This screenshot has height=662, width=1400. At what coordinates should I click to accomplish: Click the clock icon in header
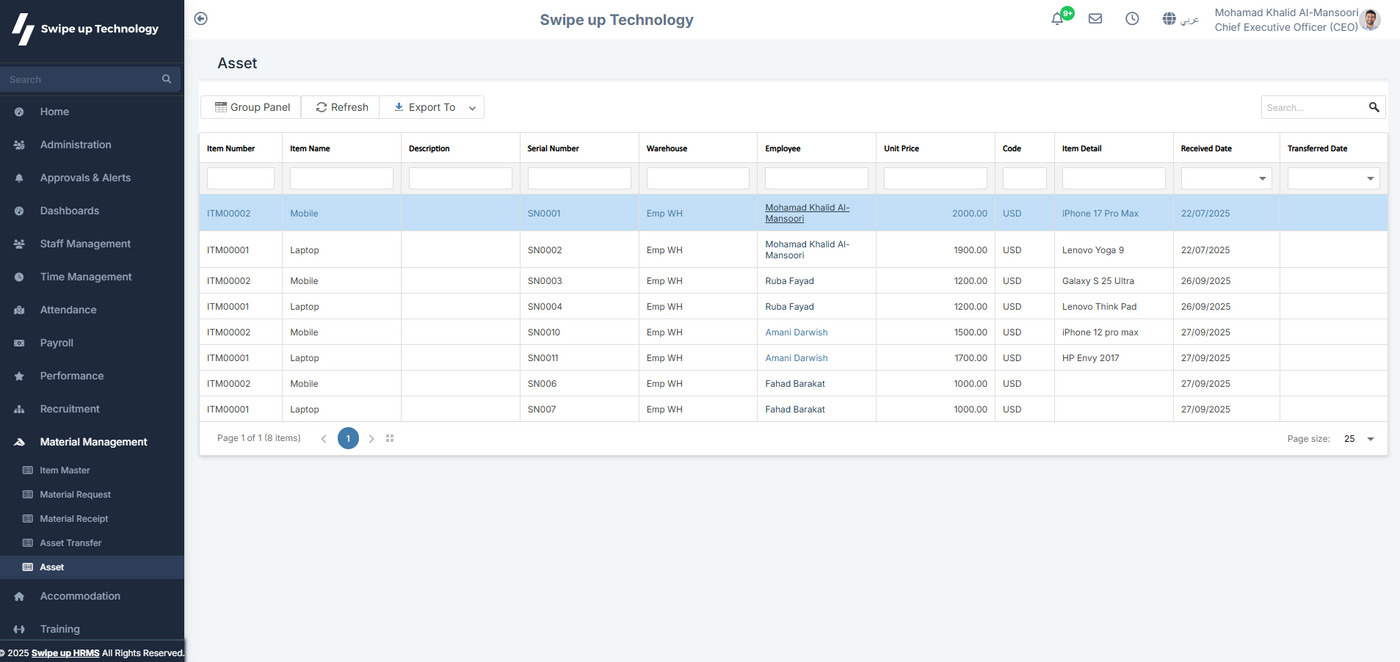(1132, 19)
